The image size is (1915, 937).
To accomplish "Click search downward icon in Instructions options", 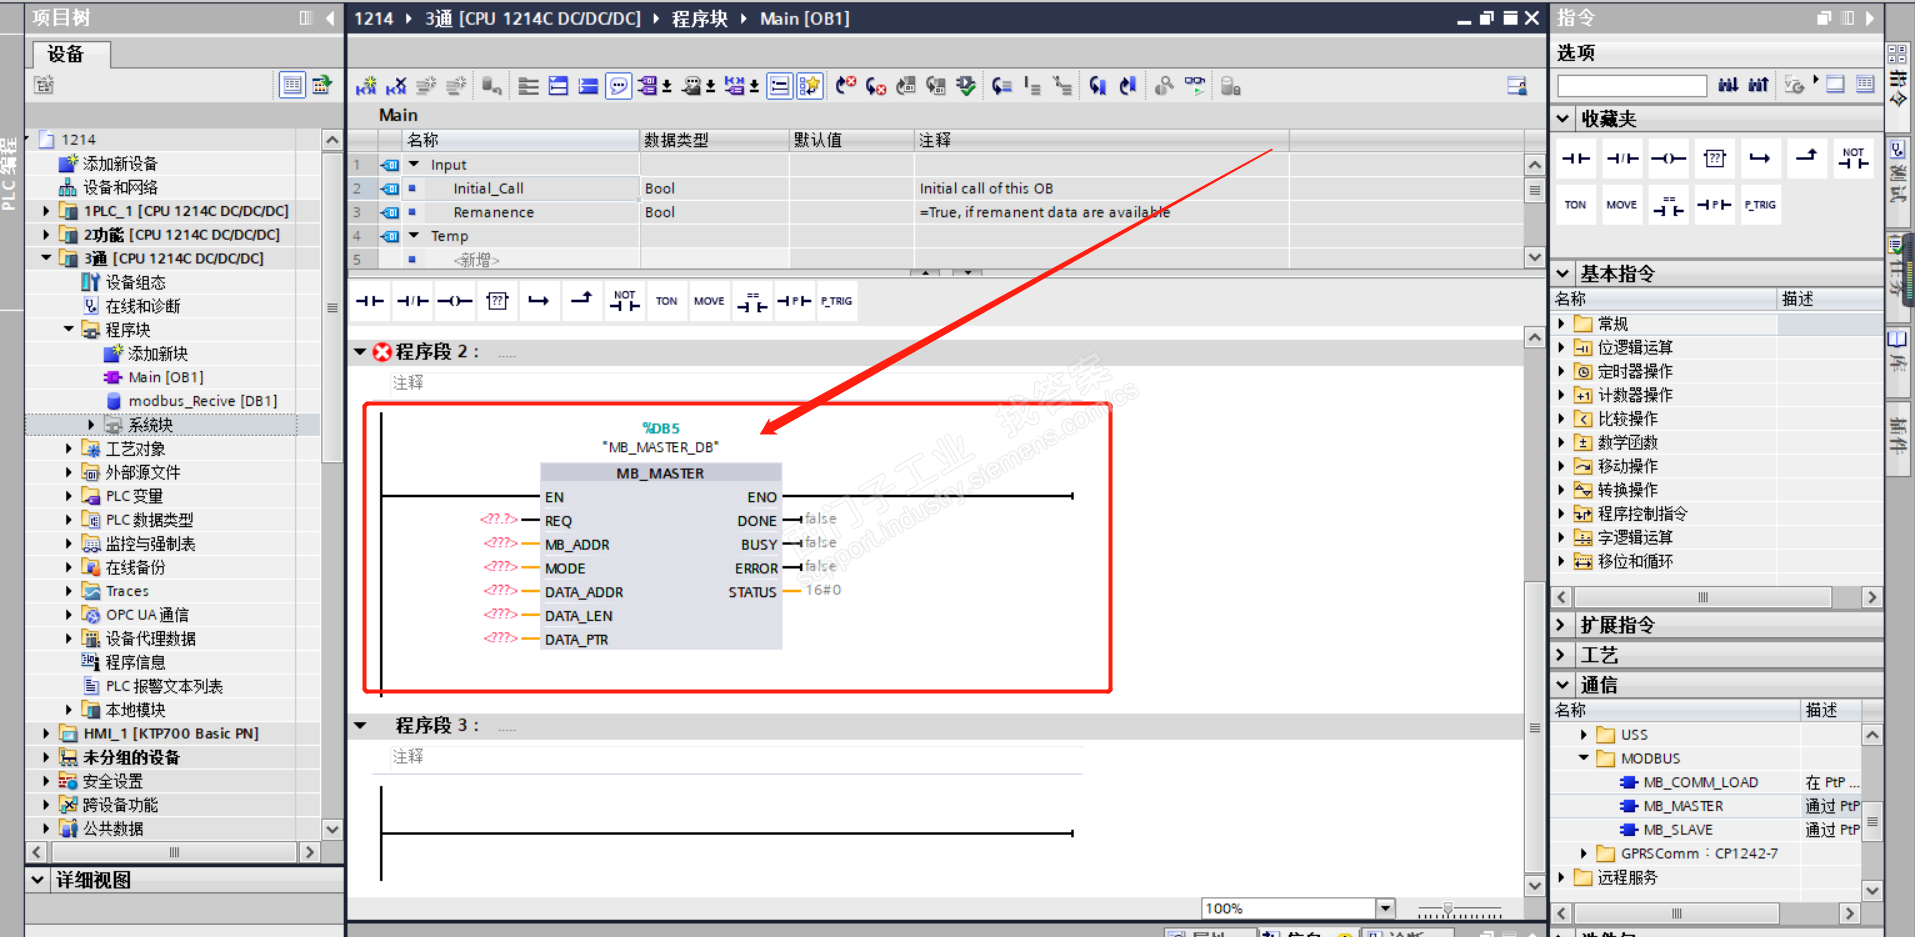I will click(x=1728, y=85).
